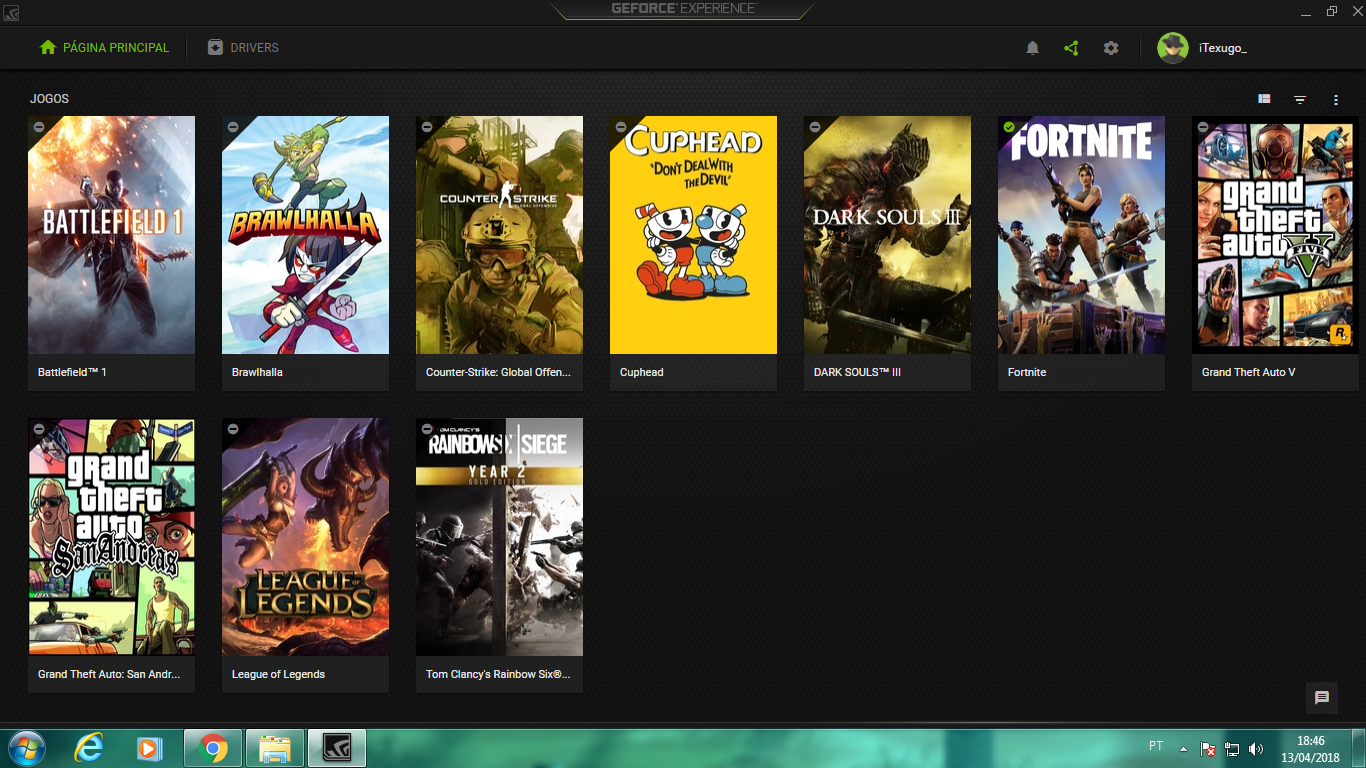The height and width of the screenshot is (768, 1366).
Task: Open the Cuphead game cover
Action: 693,235
